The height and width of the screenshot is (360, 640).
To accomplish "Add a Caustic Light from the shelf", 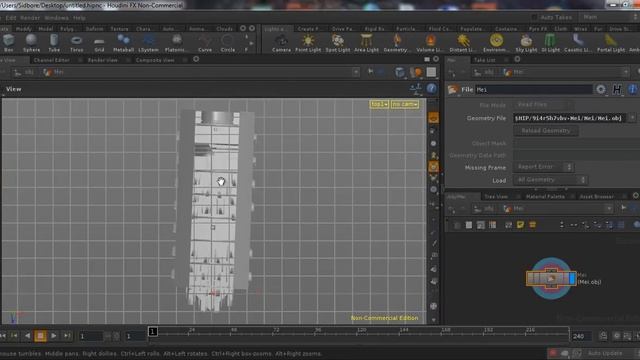I will (578, 43).
